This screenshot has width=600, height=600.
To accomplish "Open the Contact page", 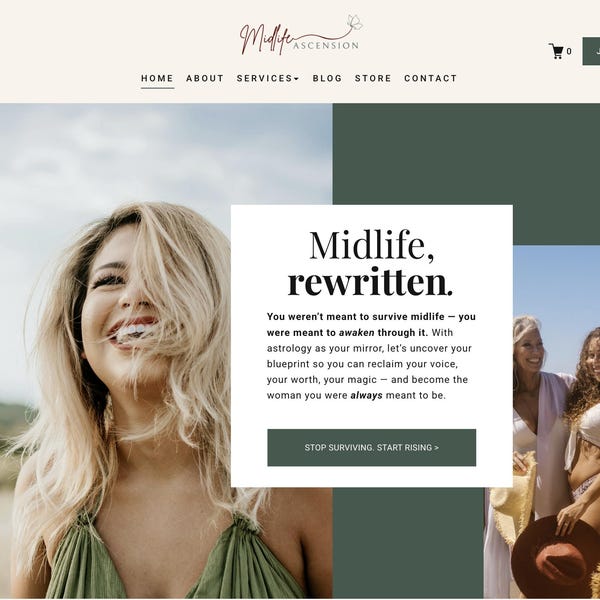I will [430, 78].
